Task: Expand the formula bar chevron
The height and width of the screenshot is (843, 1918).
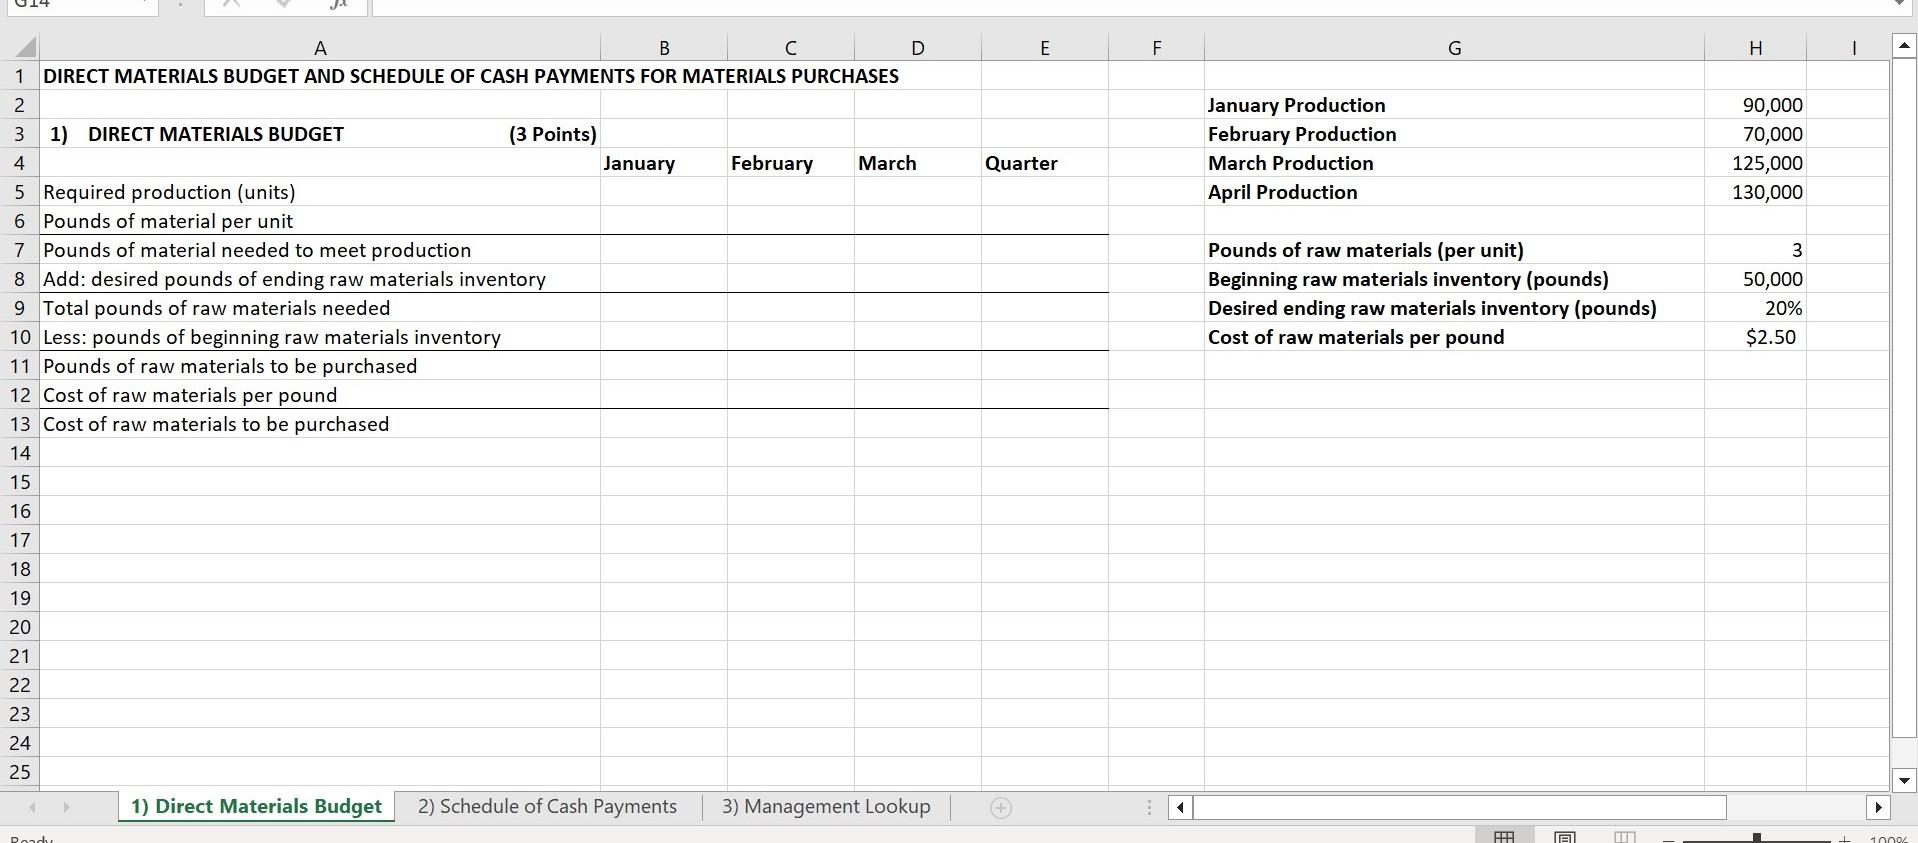Action: 1901,4
